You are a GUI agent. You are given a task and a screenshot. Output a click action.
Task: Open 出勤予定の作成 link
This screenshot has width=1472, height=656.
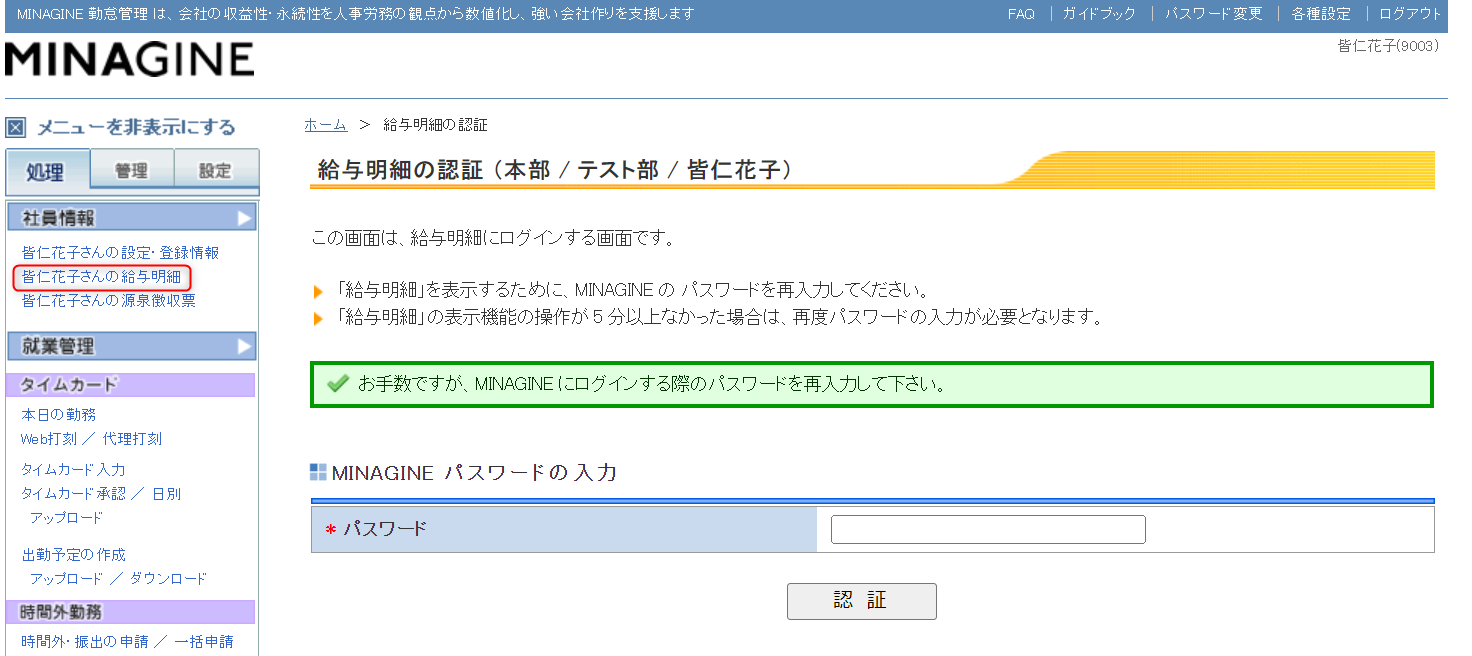pyautogui.click(x=74, y=555)
